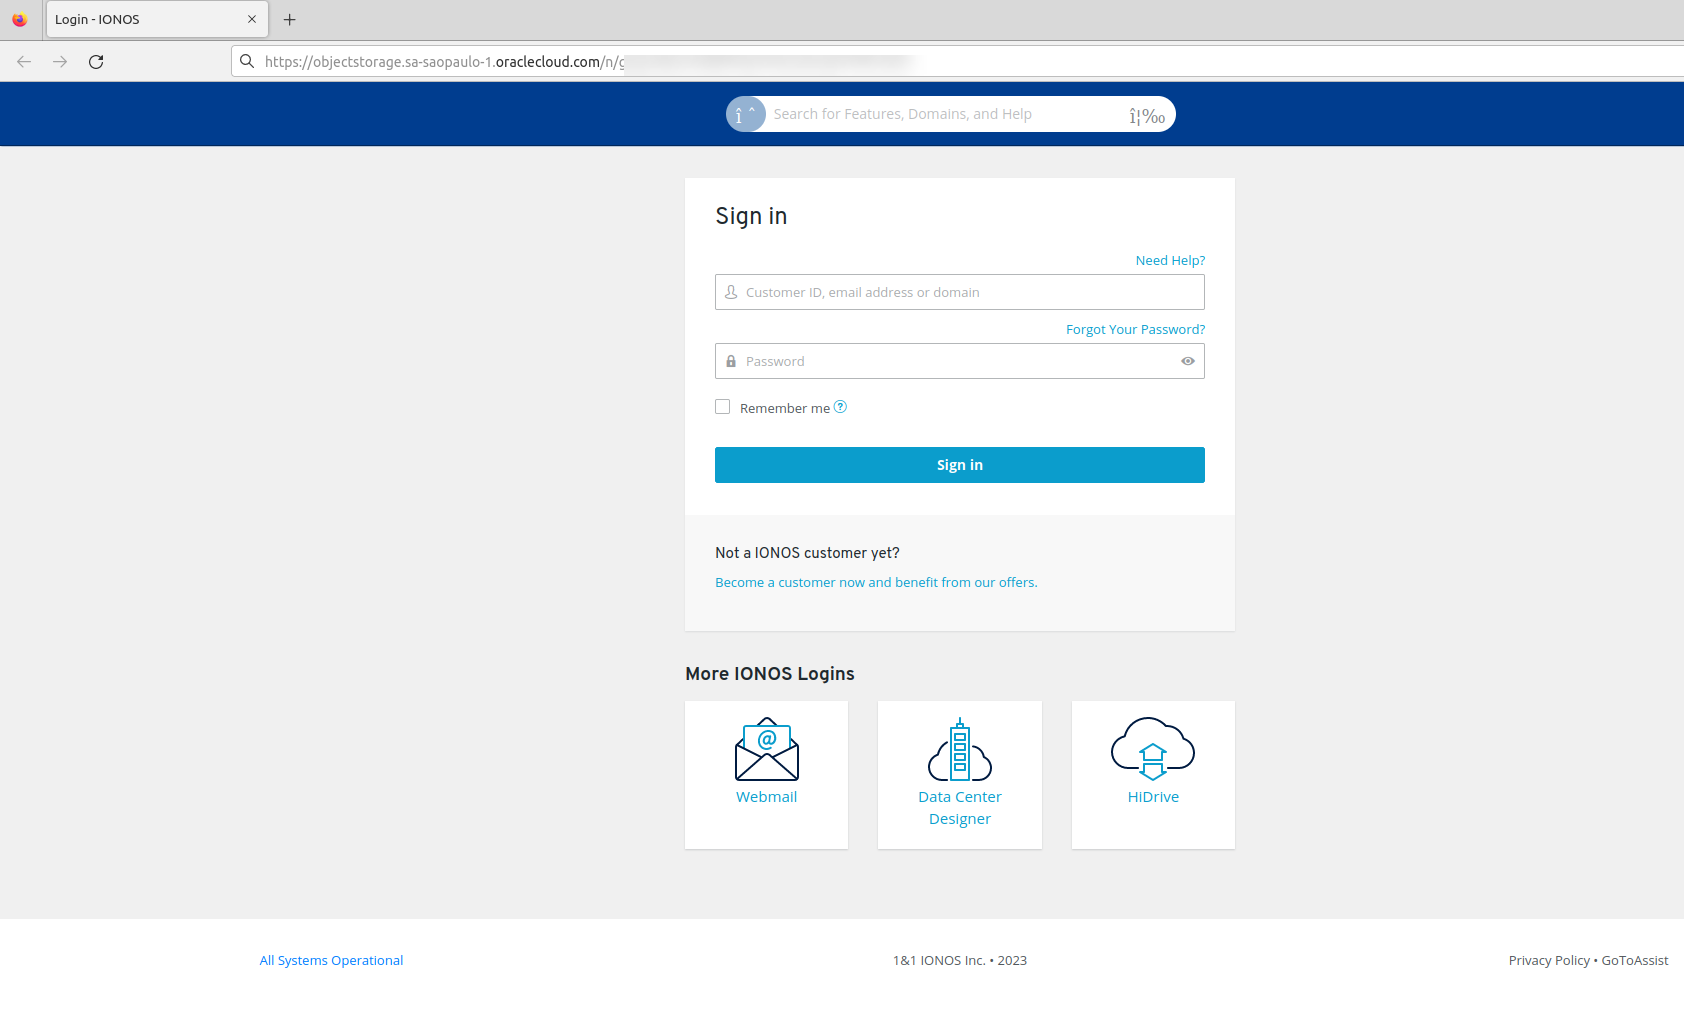The image size is (1684, 1026).
Task: Open Become a customer now link
Action: pyautogui.click(x=876, y=582)
